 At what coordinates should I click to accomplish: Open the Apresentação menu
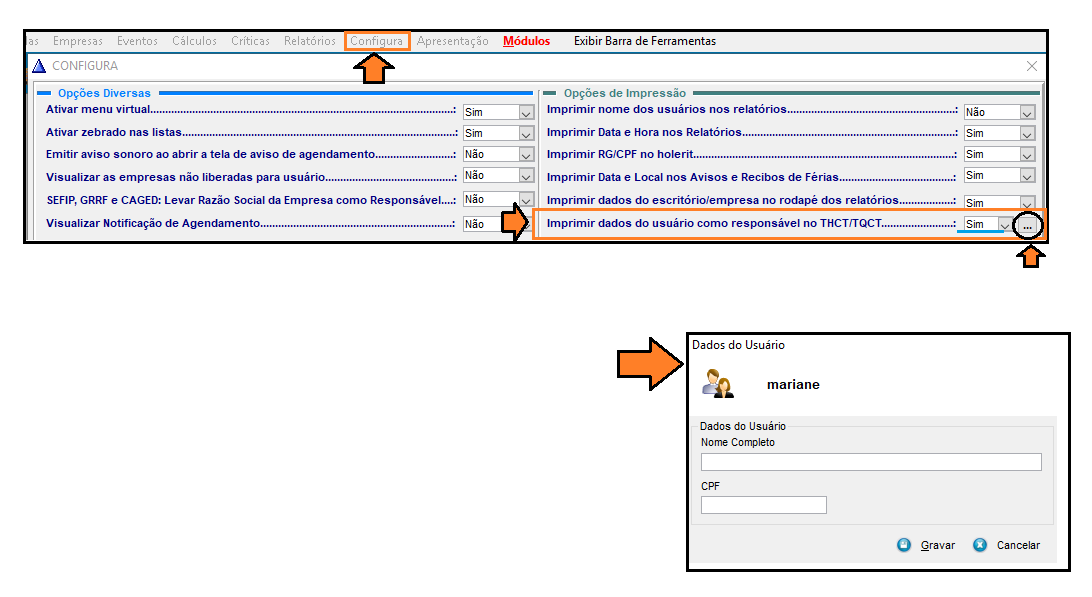coord(453,41)
